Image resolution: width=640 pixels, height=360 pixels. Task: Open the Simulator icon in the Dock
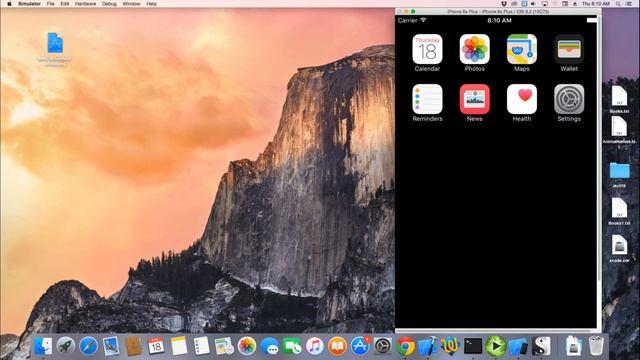tap(518, 346)
